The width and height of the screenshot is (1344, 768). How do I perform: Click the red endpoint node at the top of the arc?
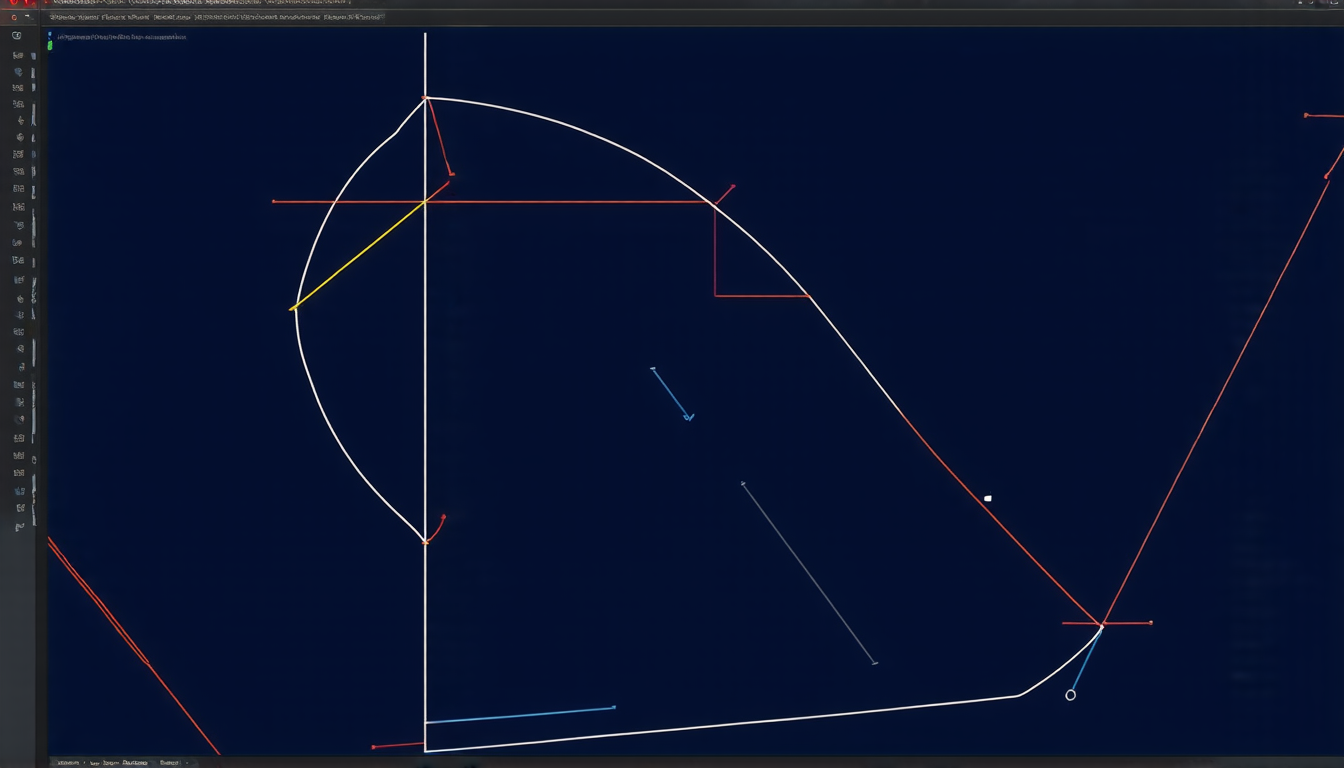(426, 98)
